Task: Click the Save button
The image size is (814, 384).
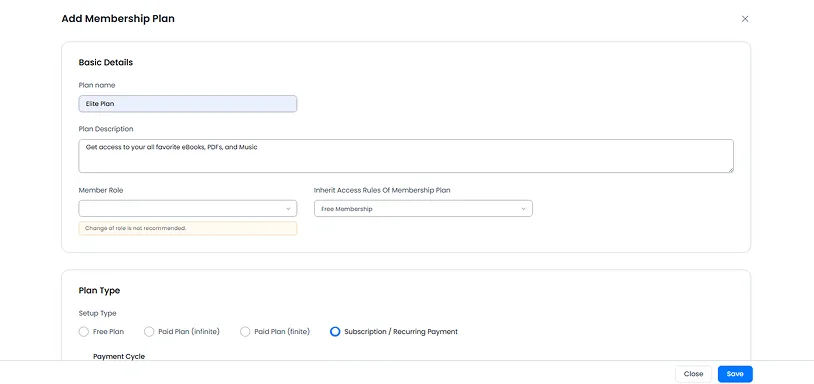Action: point(735,374)
